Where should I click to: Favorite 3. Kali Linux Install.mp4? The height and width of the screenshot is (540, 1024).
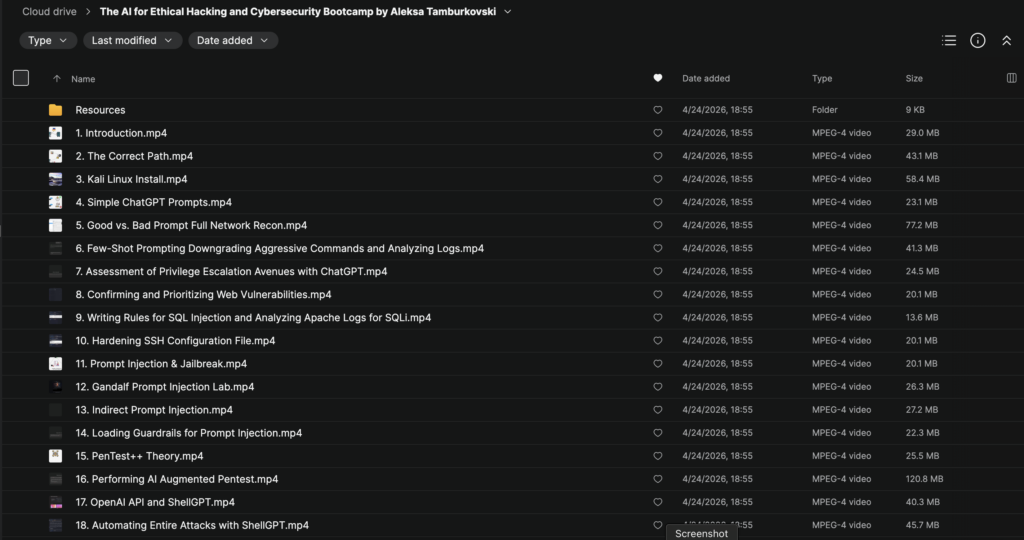pos(658,179)
